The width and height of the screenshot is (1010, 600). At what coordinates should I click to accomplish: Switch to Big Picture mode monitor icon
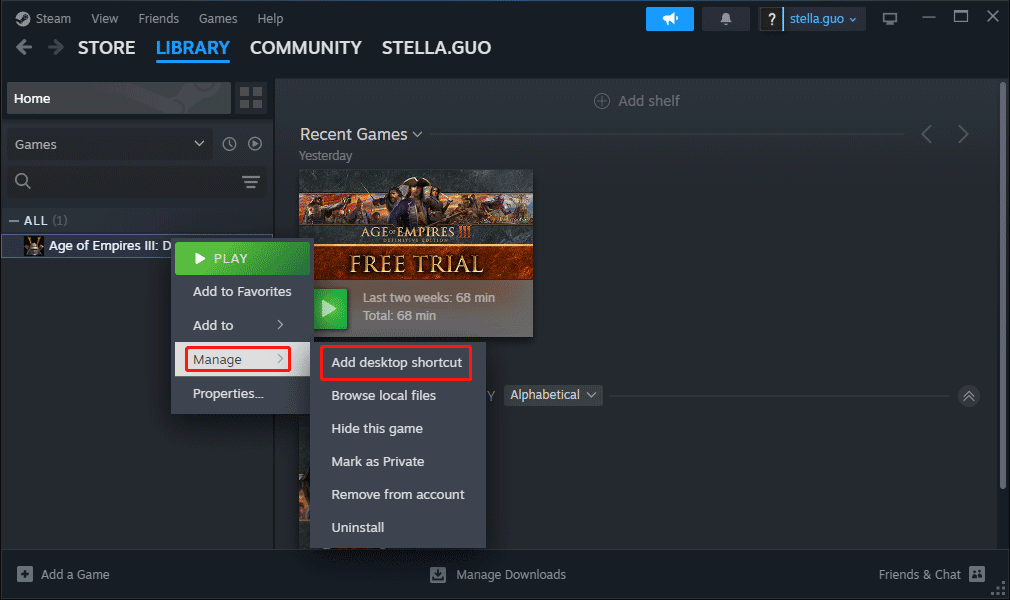click(x=890, y=19)
